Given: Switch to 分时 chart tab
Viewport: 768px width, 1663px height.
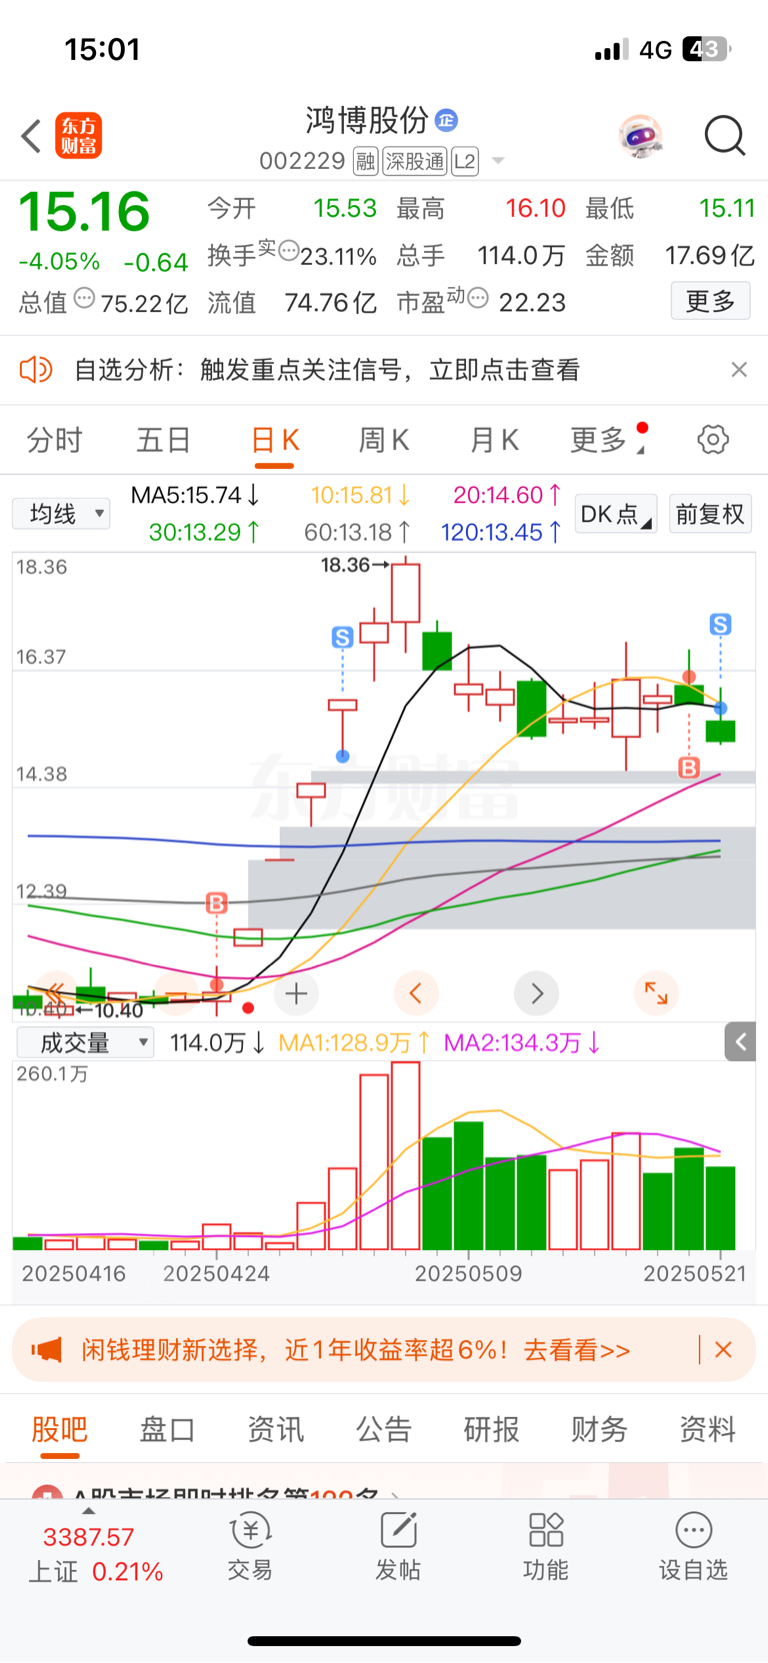Looking at the screenshot, I should pos(54,440).
